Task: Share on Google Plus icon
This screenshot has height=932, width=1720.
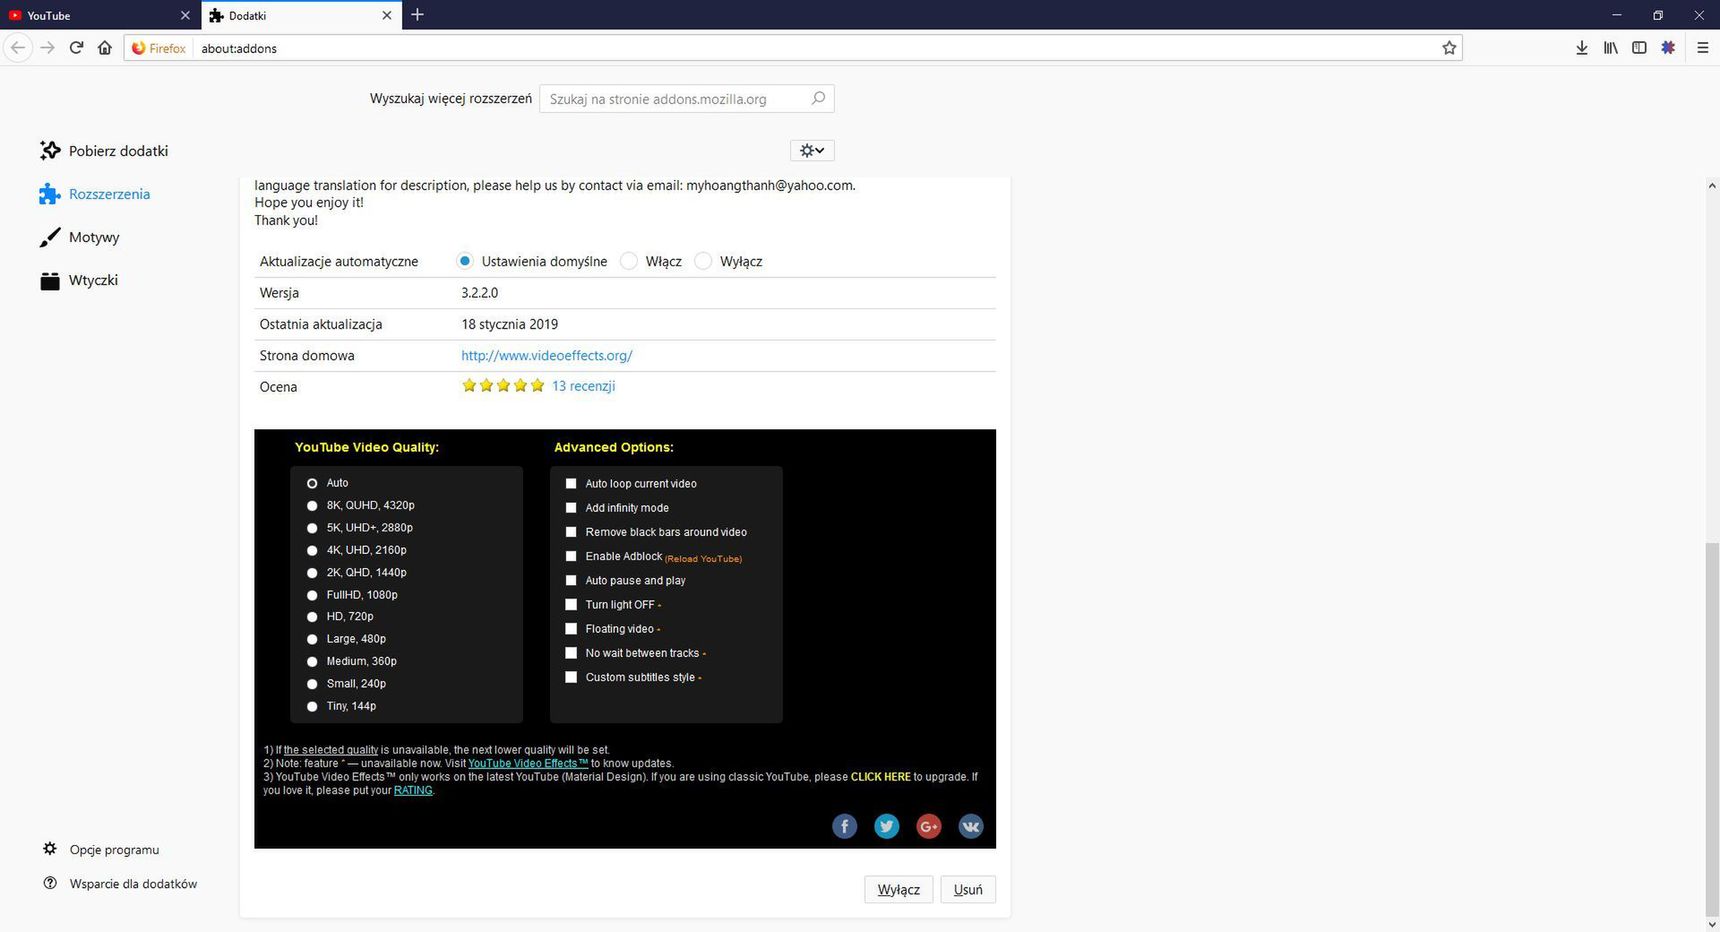Action: point(929,826)
